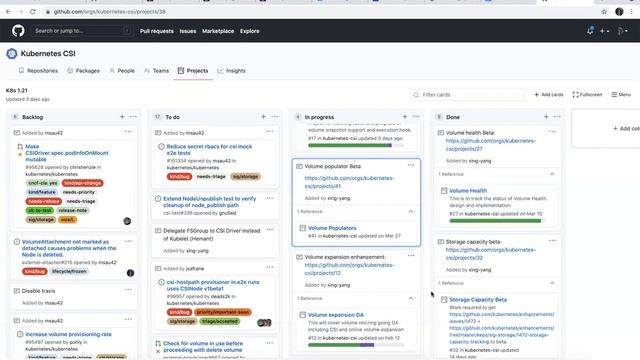
Task: Open the project Menu
Action: 621,95
